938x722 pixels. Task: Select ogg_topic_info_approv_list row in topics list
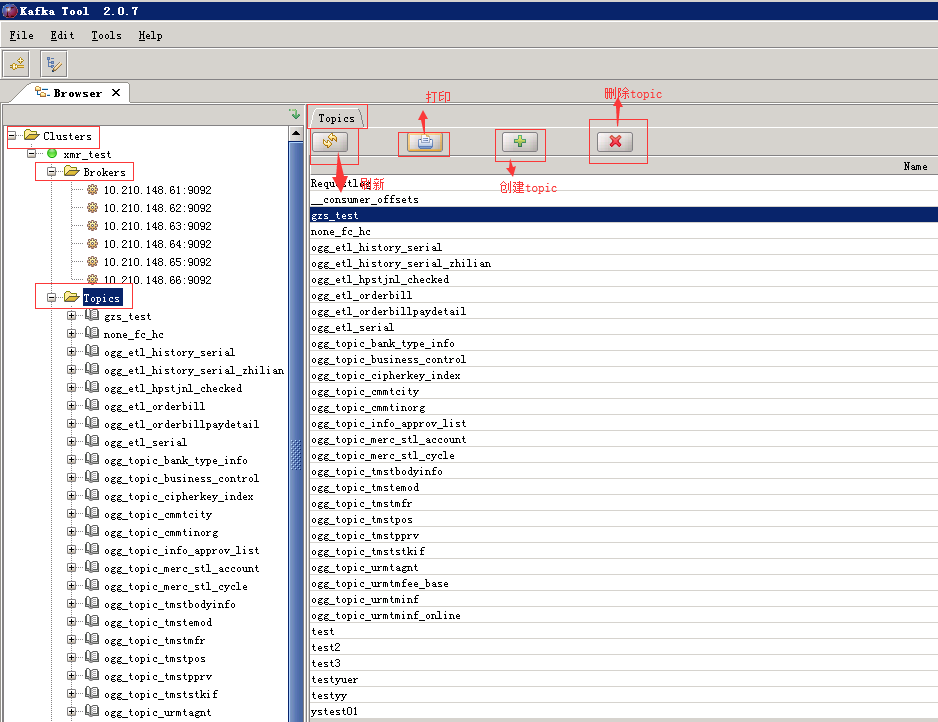[623, 423]
